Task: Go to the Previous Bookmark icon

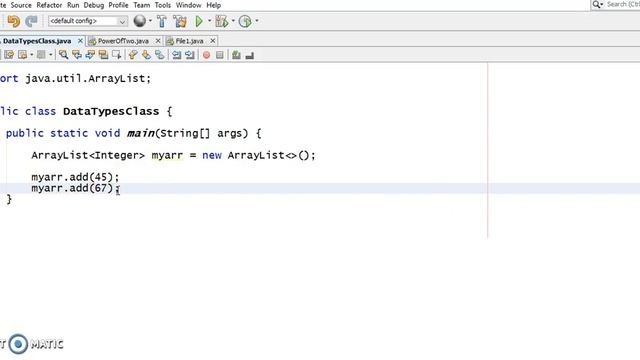Action: 133,55
